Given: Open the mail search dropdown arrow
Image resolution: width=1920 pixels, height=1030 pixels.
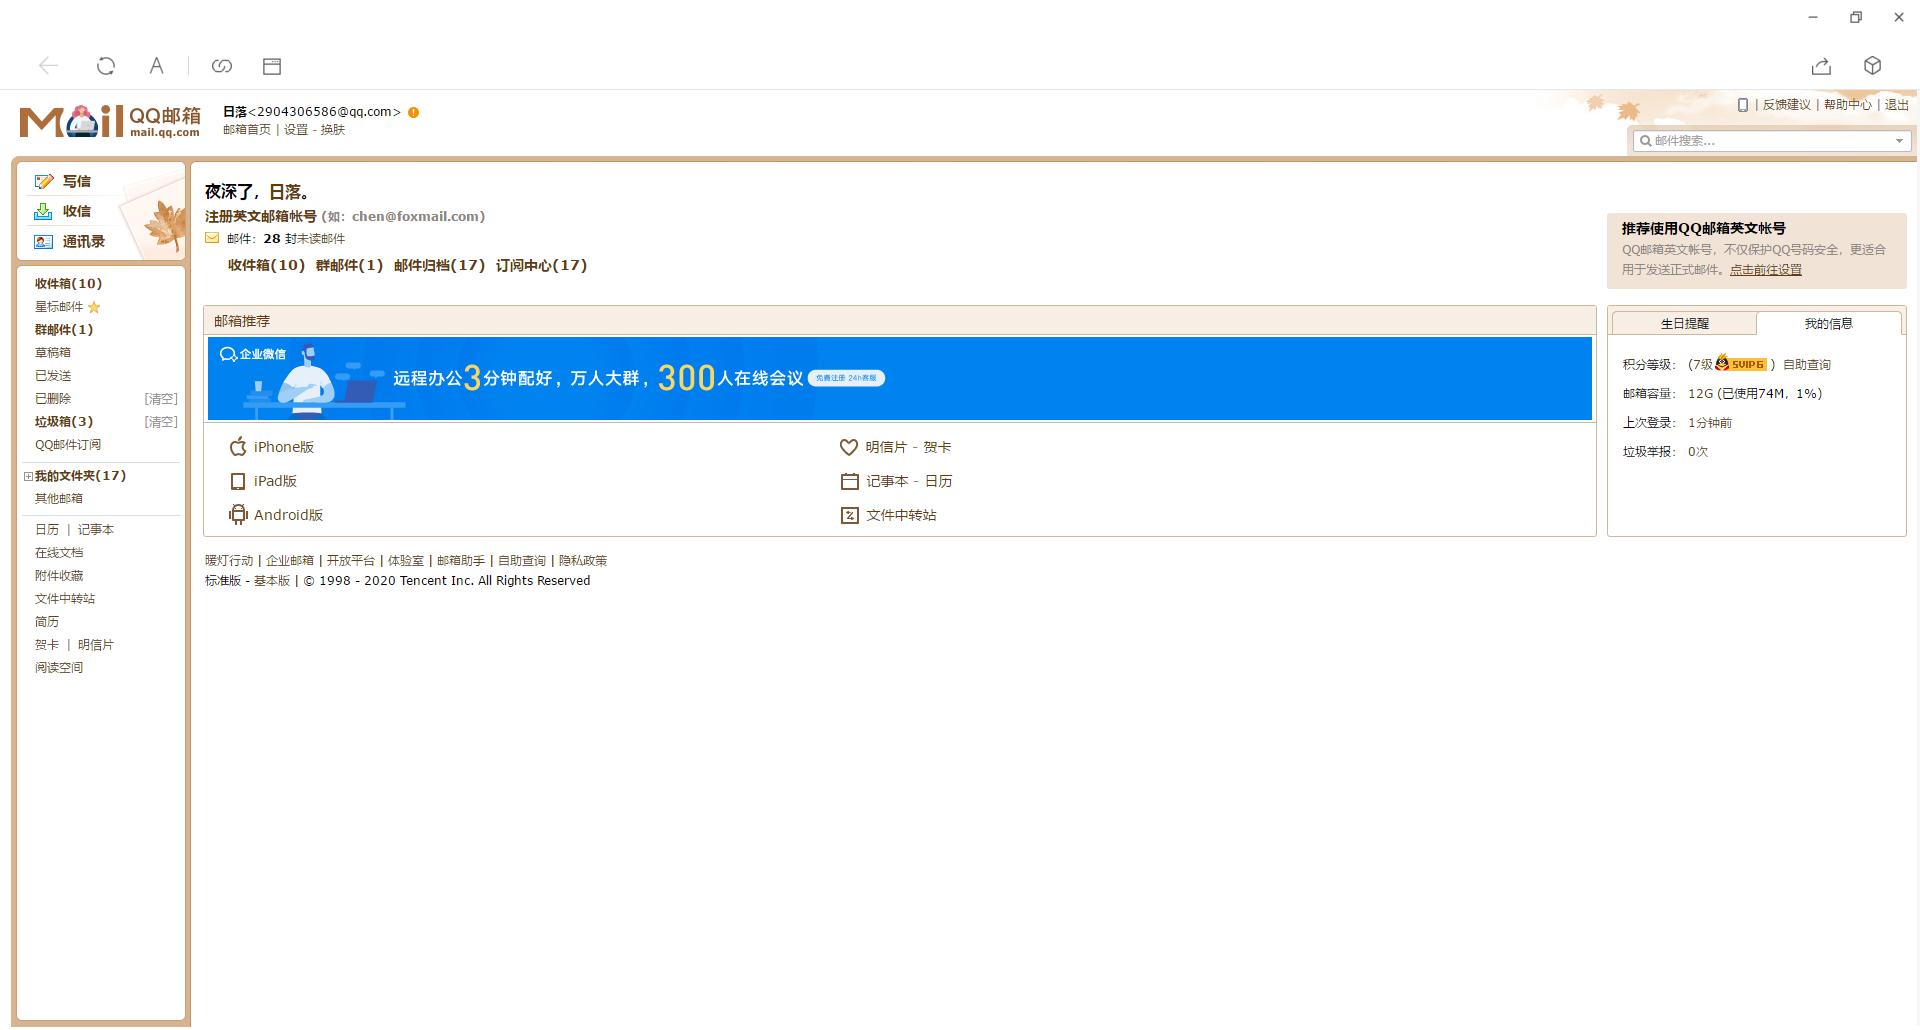Looking at the screenshot, I should click(x=1899, y=141).
